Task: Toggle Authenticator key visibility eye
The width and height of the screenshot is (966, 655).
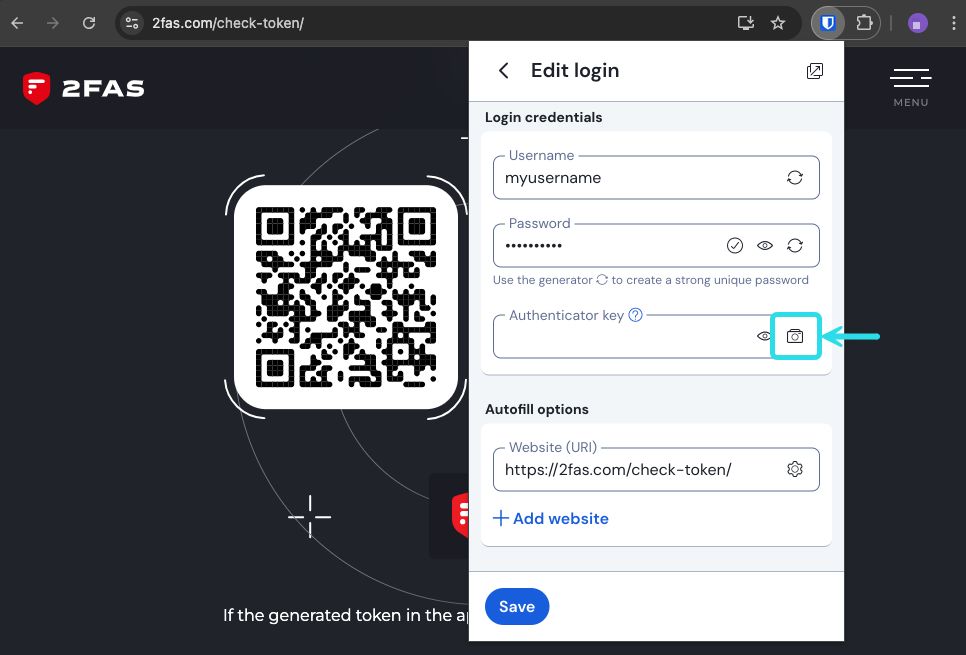Action: [x=764, y=336]
